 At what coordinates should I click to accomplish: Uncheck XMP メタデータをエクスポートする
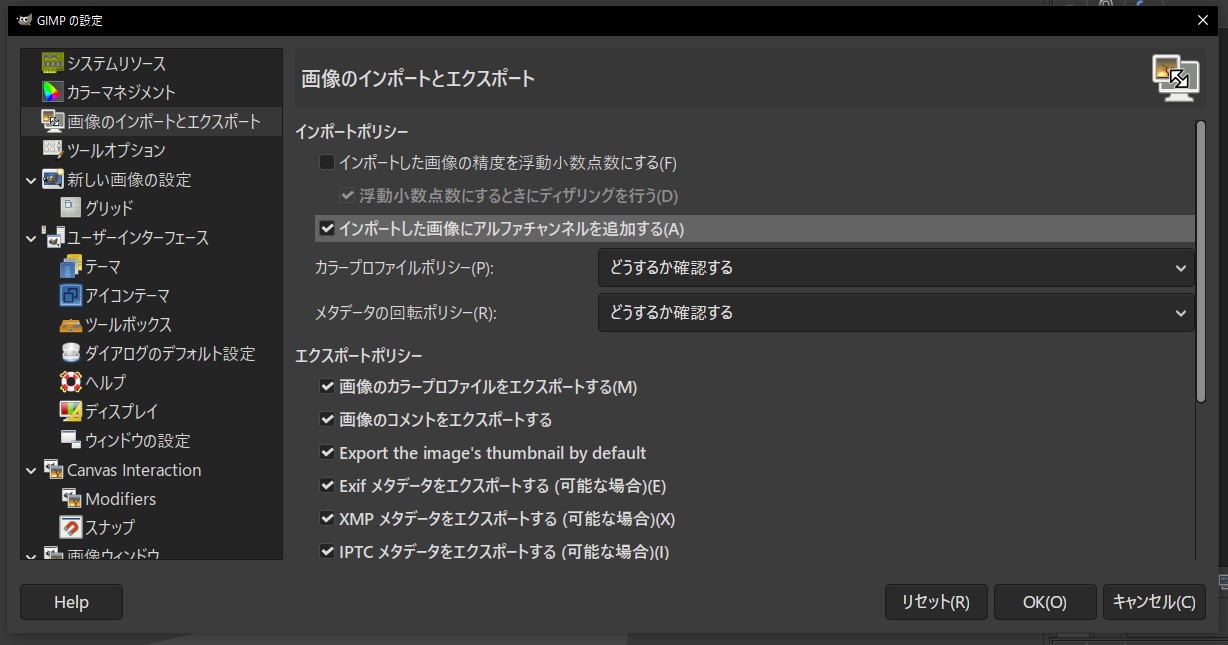(x=327, y=519)
